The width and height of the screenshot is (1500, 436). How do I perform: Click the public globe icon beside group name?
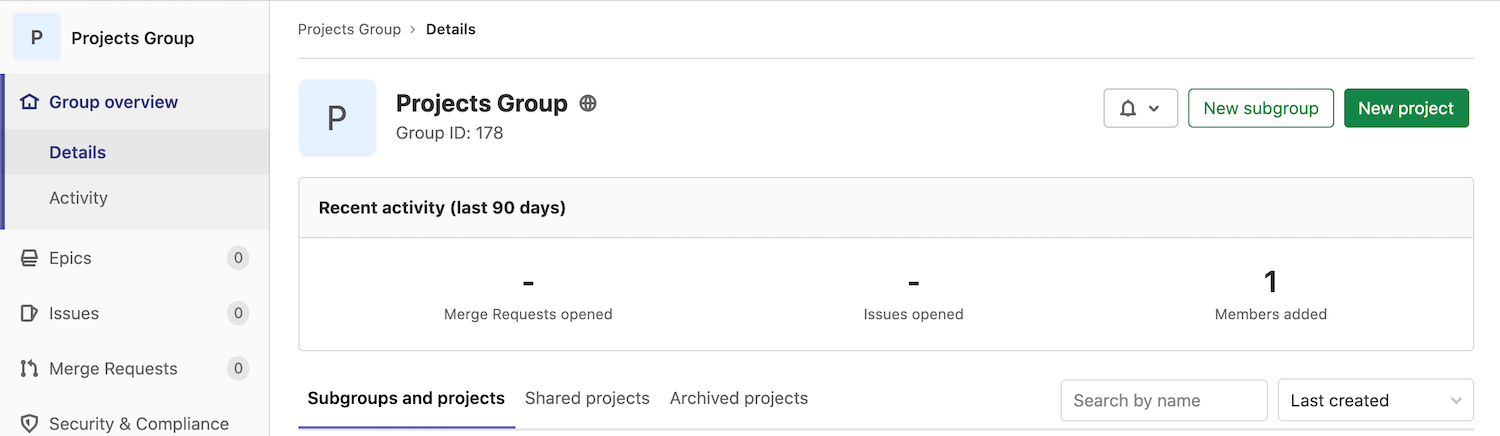588,103
